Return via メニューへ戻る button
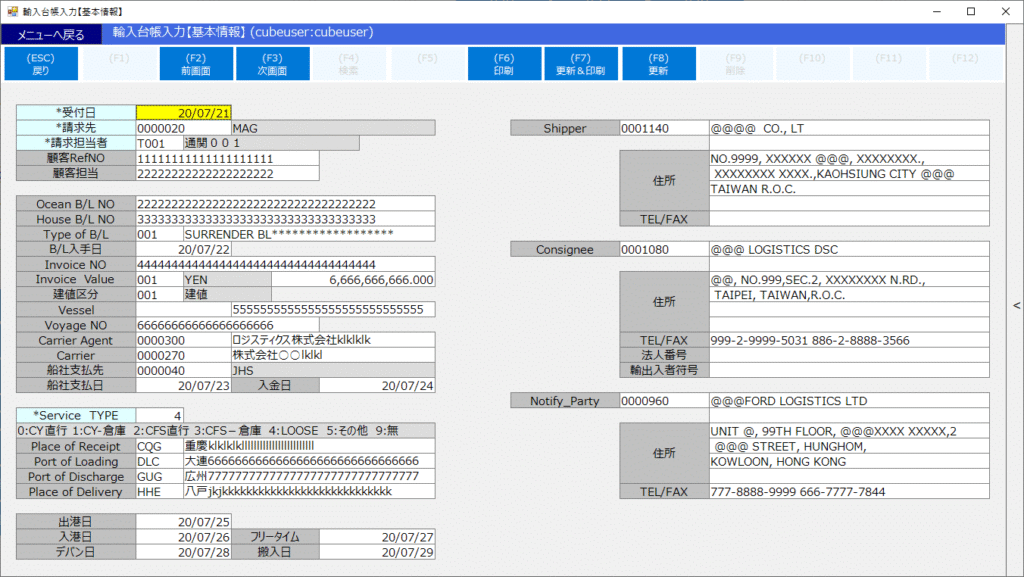Image resolution: width=1024 pixels, height=577 pixels. (x=51, y=34)
